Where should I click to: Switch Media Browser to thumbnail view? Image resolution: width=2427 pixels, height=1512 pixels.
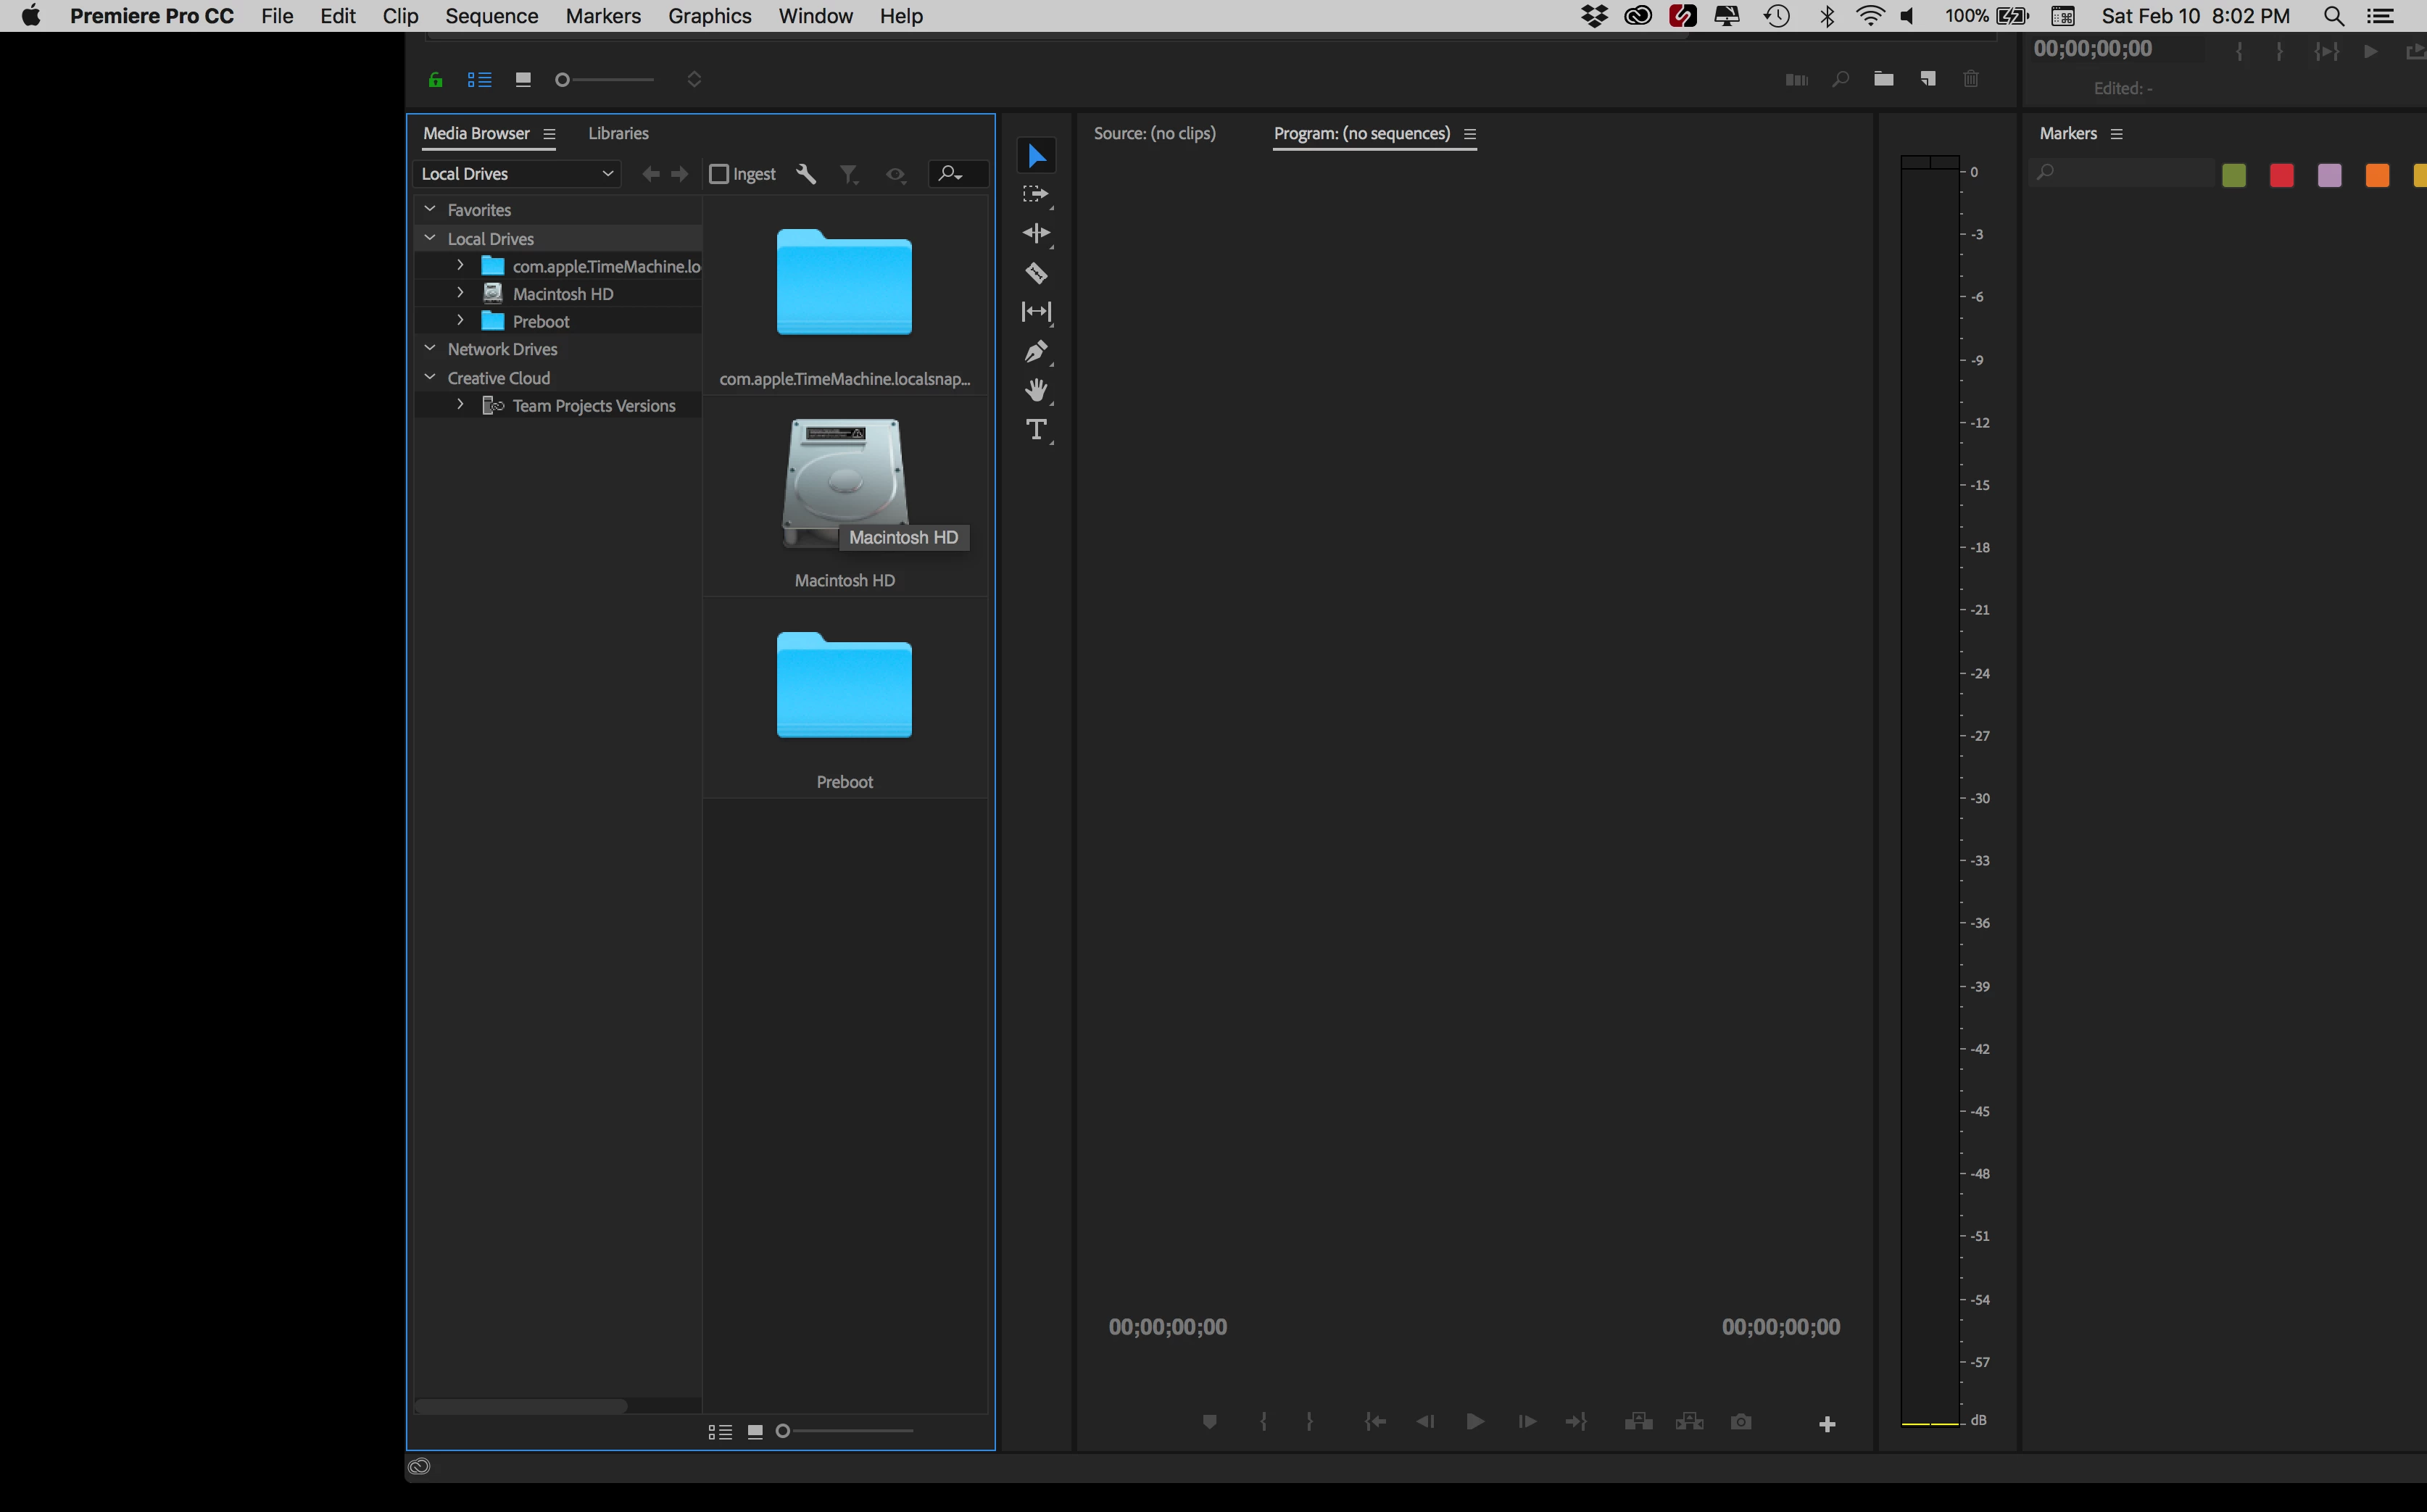click(x=755, y=1432)
